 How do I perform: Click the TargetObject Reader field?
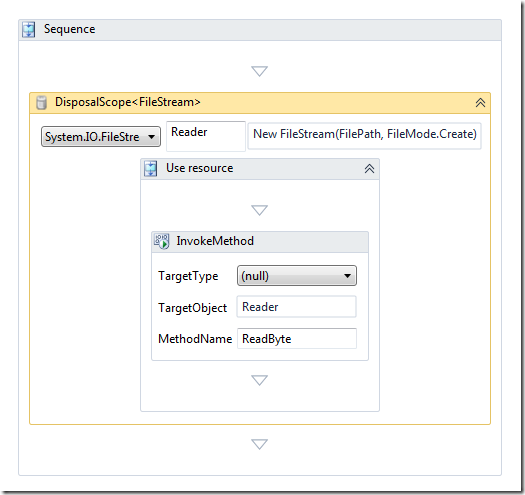(x=296, y=306)
